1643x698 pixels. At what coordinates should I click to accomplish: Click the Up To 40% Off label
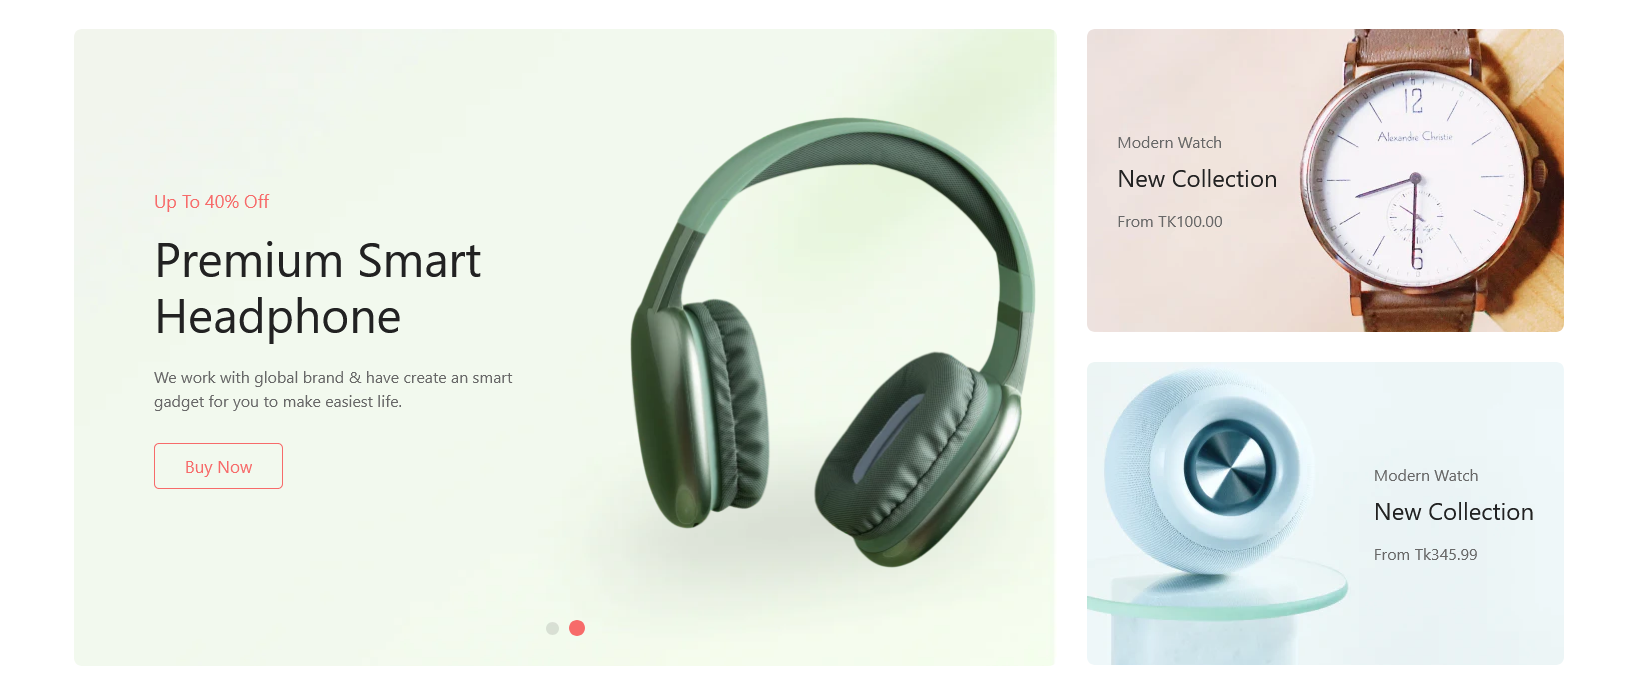pos(211,202)
